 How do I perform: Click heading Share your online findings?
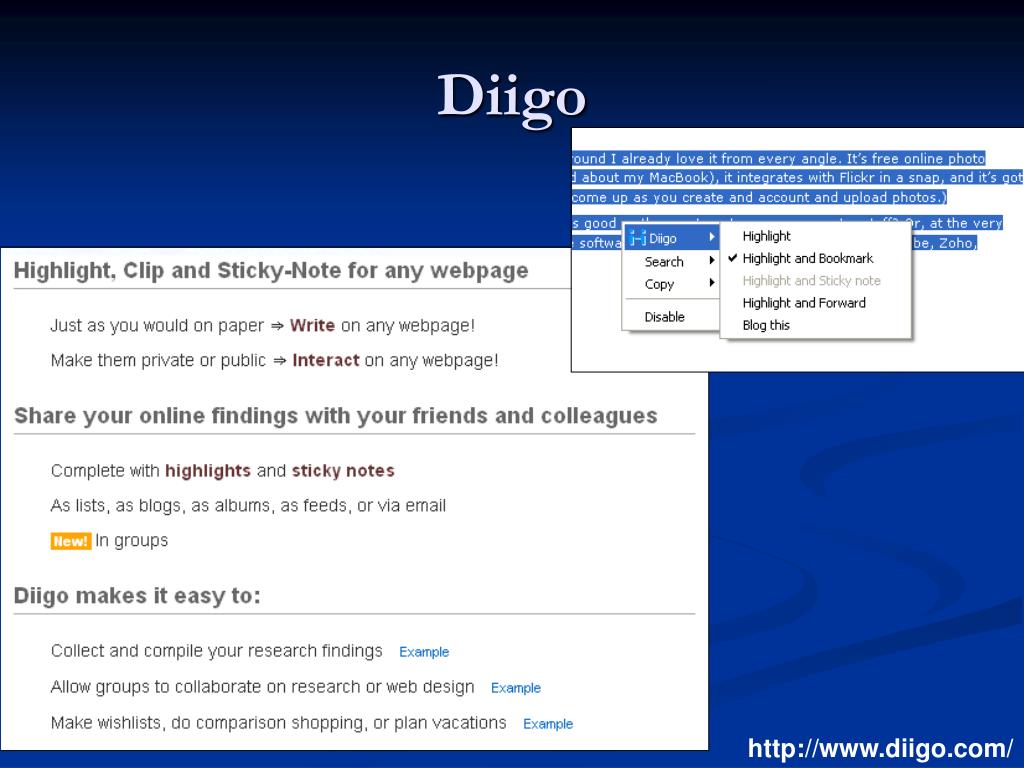[336, 416]
